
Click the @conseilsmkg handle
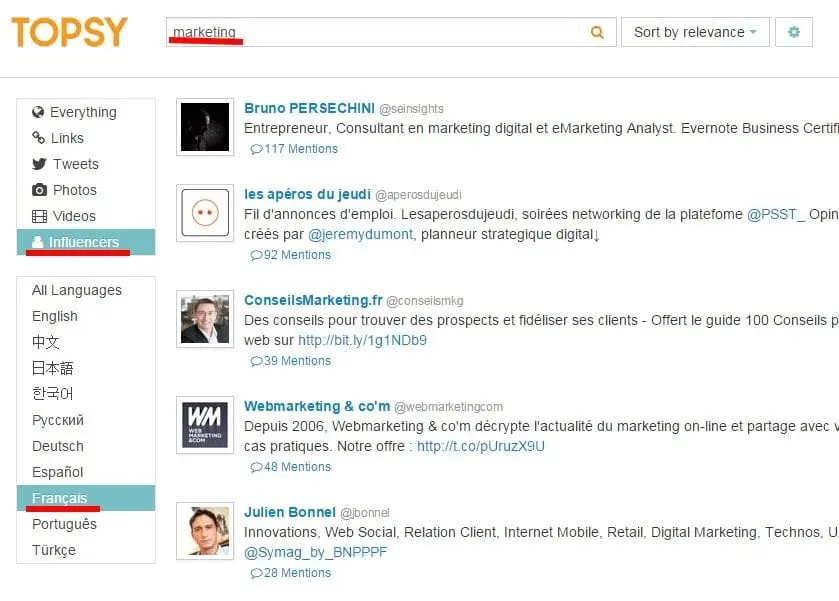click(x=425, y=301)
